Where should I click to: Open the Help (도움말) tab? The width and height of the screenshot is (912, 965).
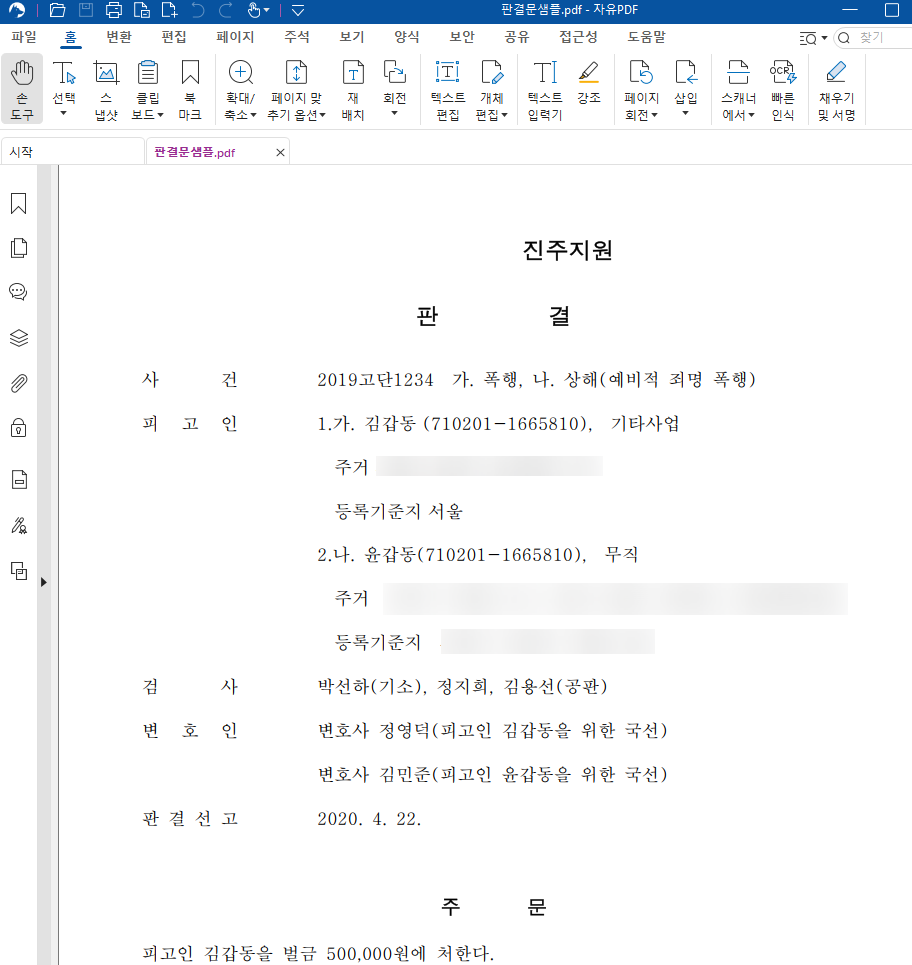tap(646, 37)
